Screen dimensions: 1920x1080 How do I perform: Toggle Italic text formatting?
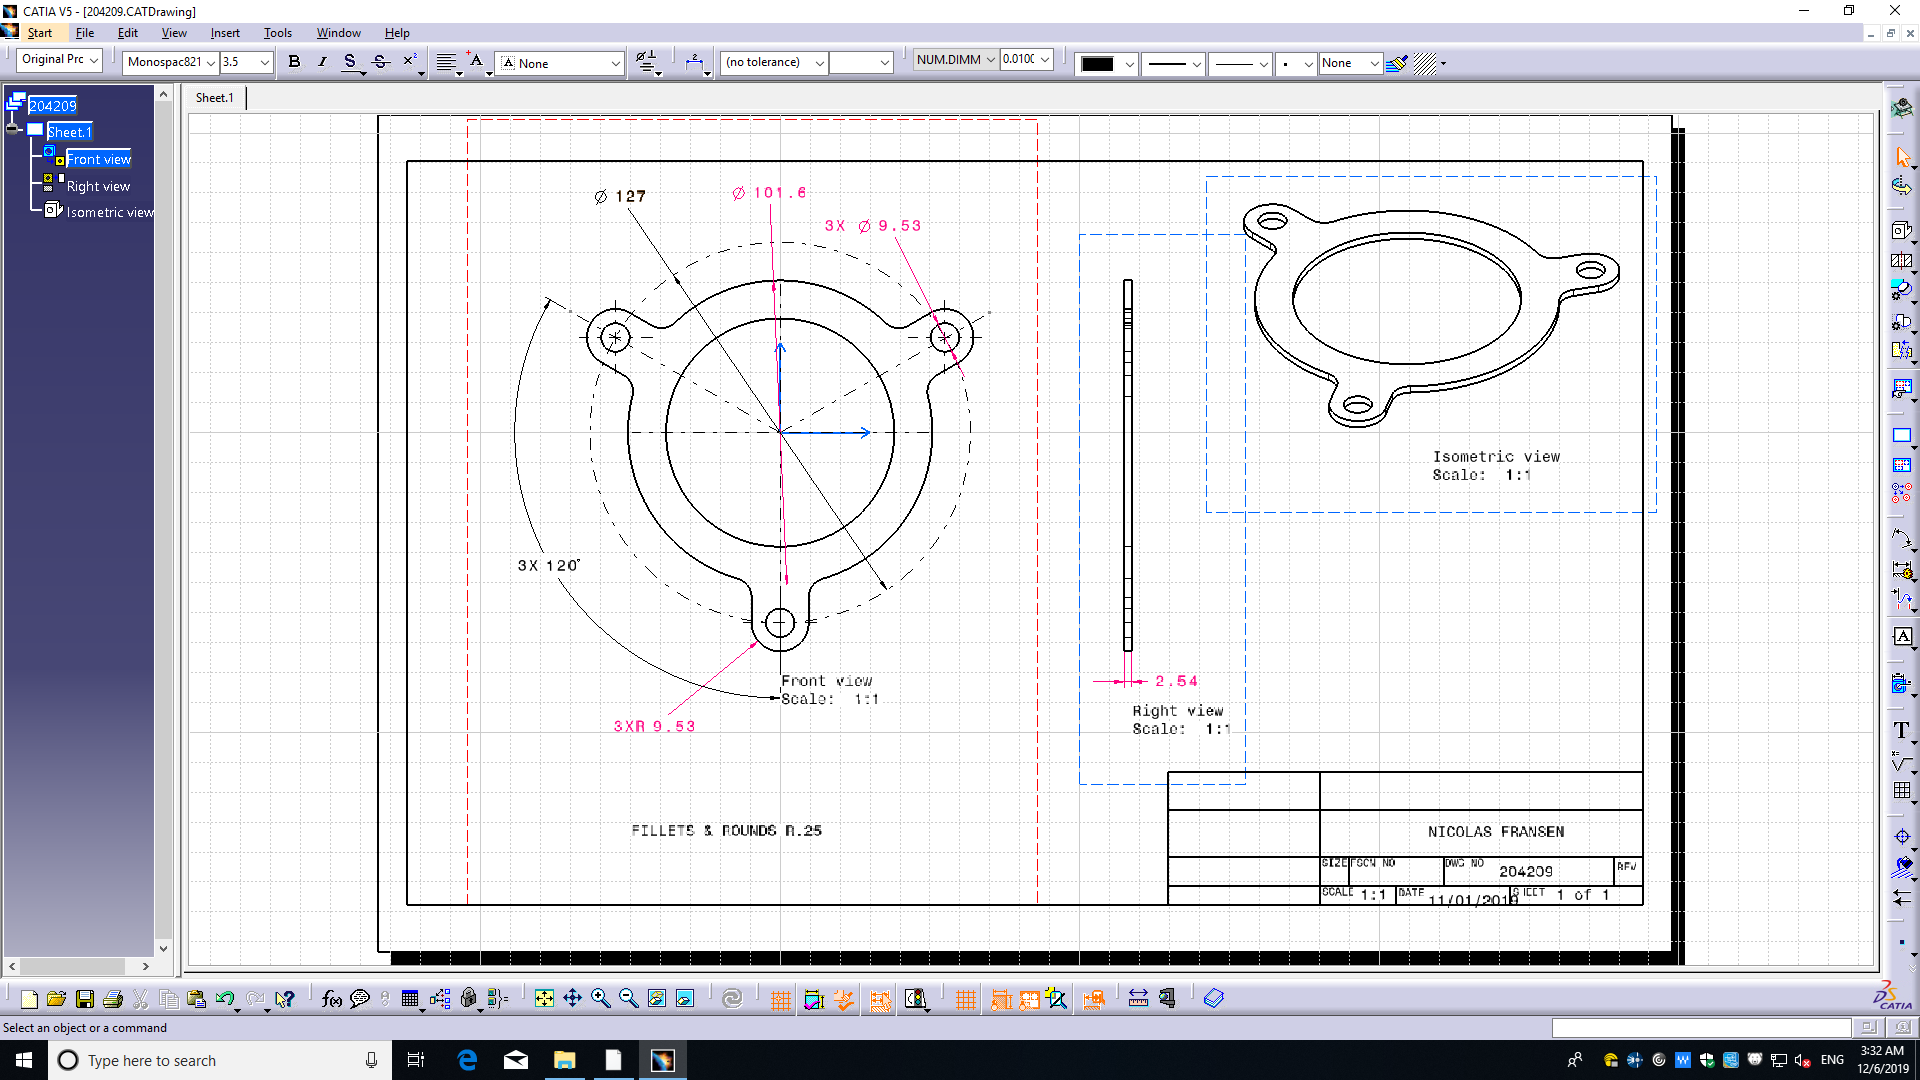coord(322,62)
